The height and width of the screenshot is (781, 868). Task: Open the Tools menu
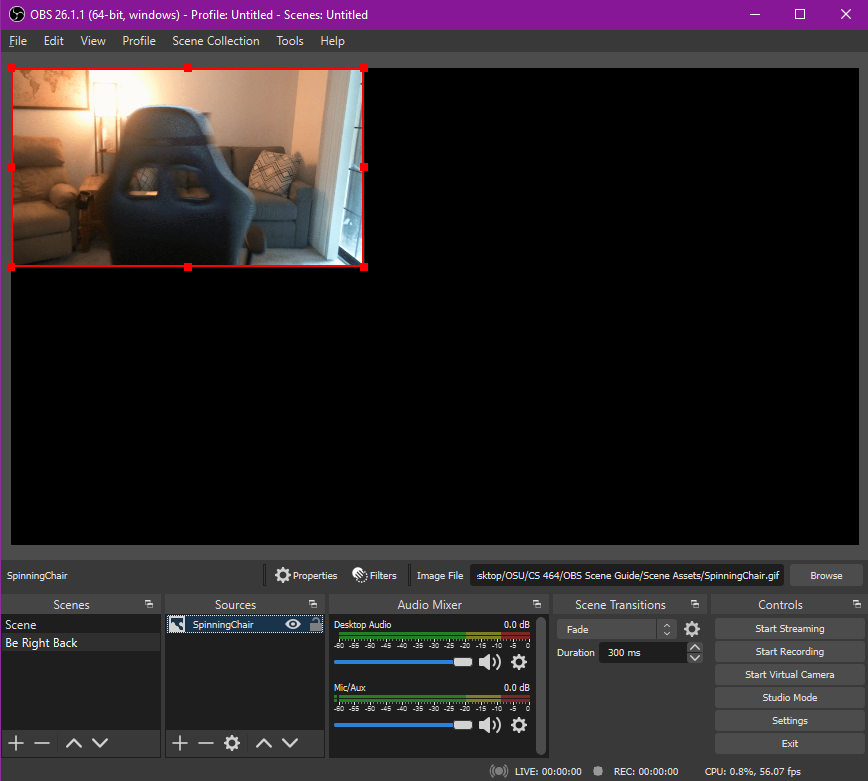pos(289,41)
